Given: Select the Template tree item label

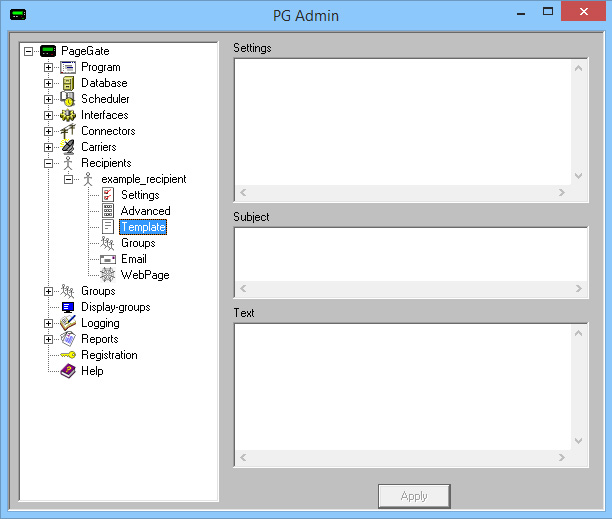Looking at the screenshot, I should tap(143, 227).
